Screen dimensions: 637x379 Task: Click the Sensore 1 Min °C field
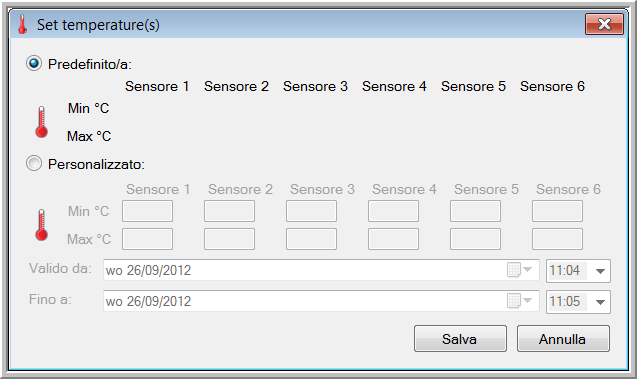pos(147,211)
